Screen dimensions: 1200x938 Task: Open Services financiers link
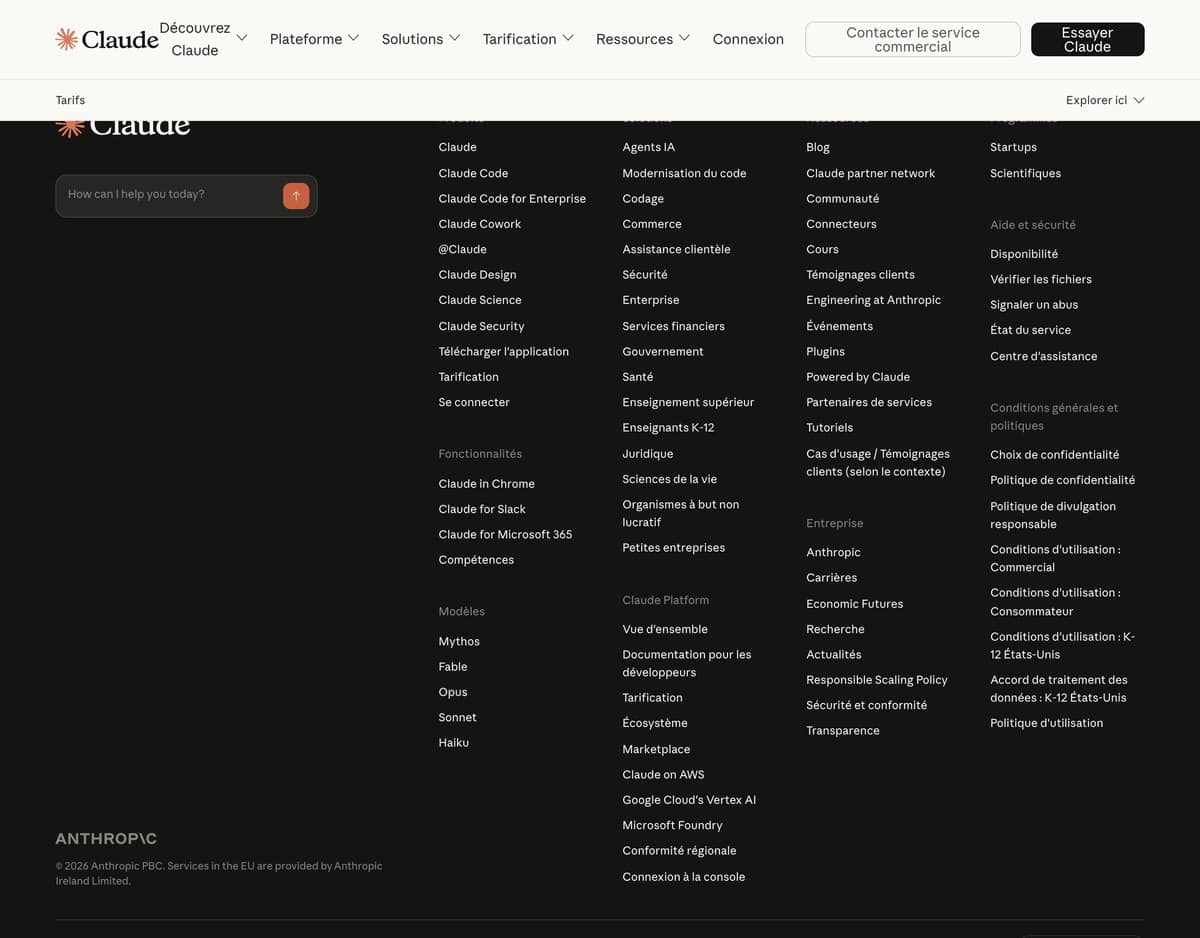pos(673,326)
